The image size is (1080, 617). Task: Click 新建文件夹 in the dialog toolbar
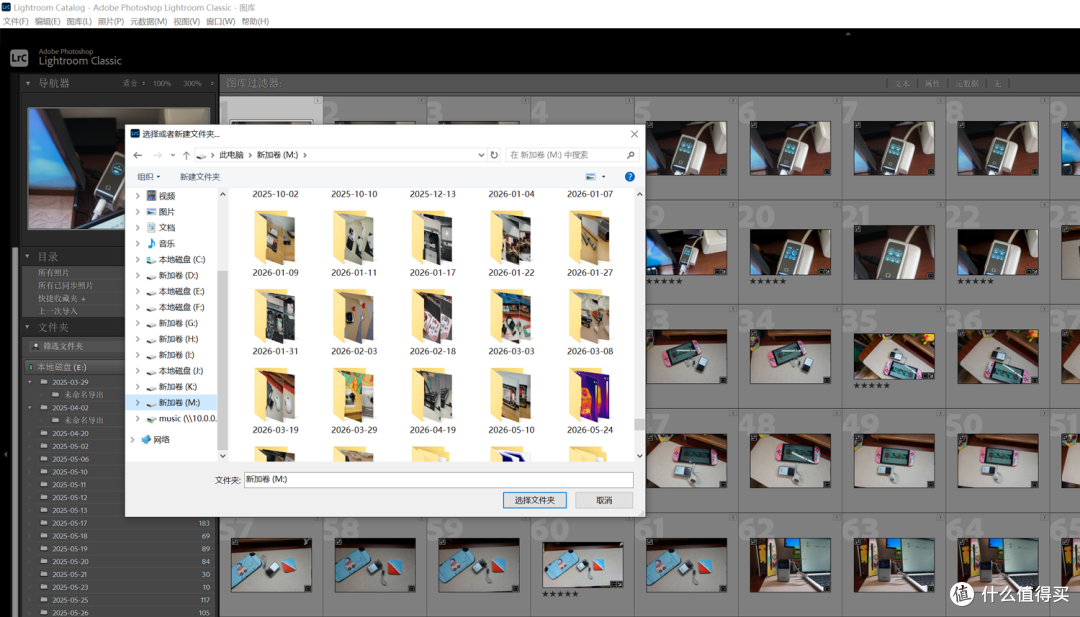pos(200,177)
